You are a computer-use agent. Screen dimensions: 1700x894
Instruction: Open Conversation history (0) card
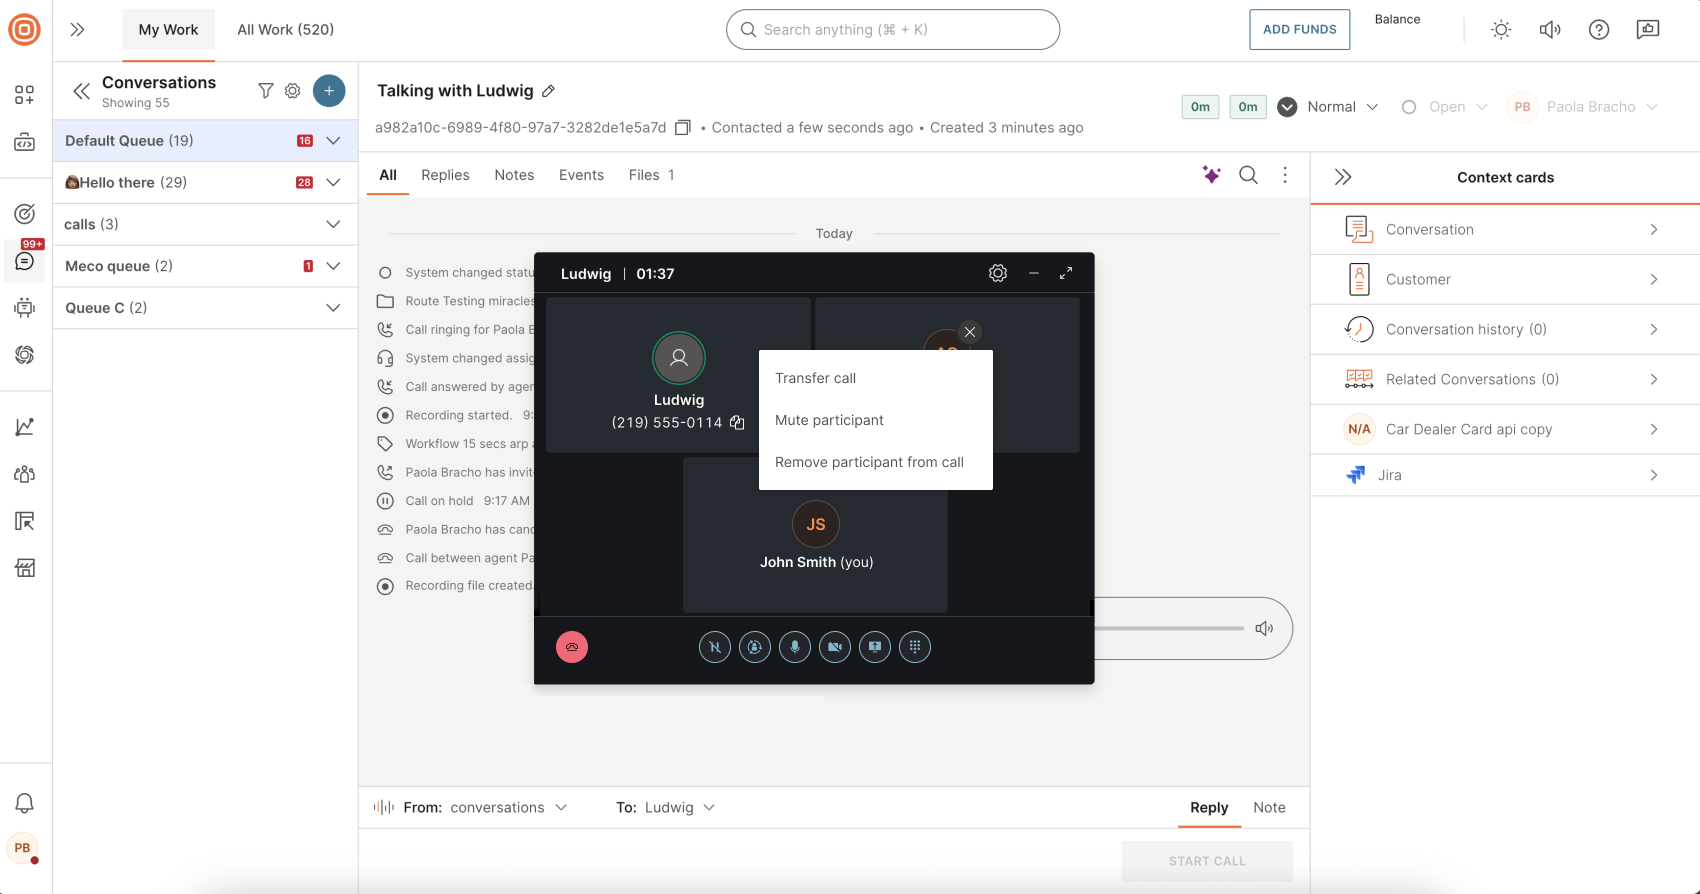1505,330
